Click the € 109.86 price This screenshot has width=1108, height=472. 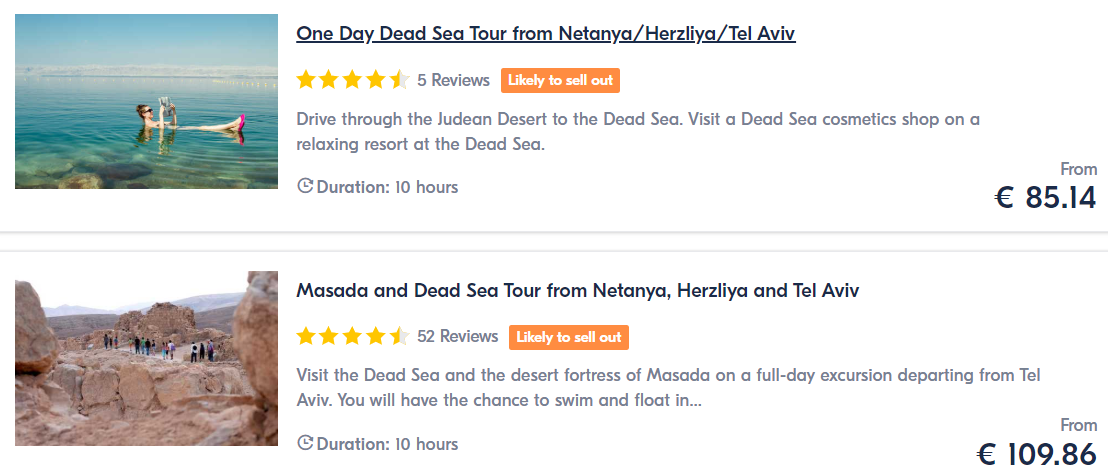(x=1037, y=454)
